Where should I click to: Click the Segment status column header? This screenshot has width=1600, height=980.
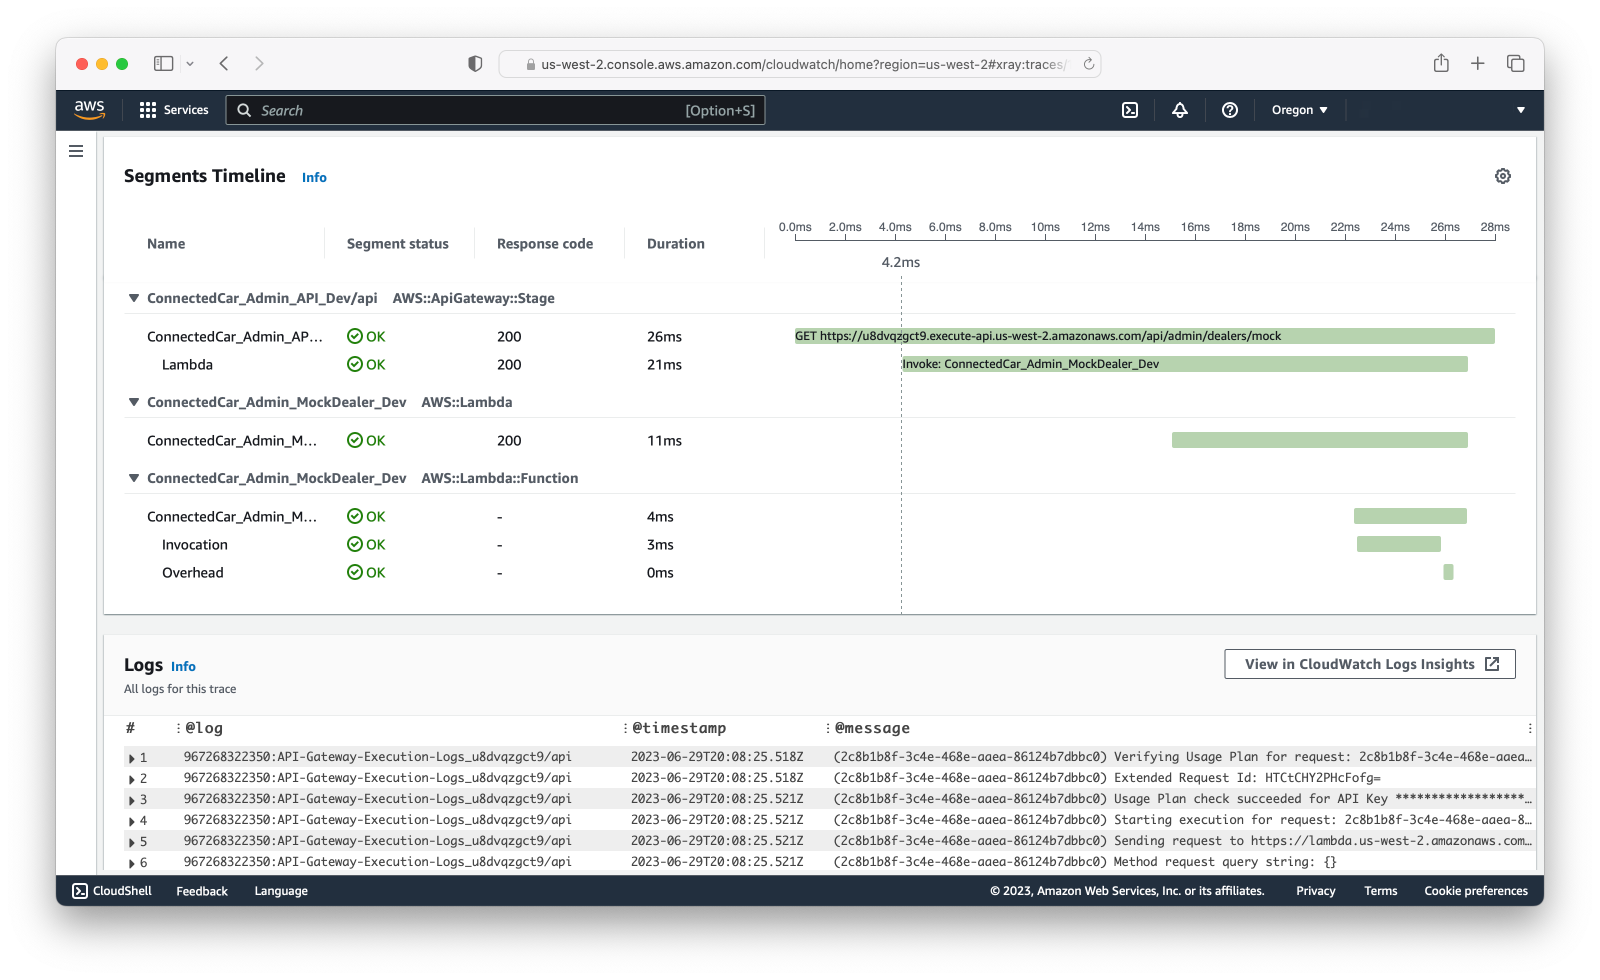[398, 244]
